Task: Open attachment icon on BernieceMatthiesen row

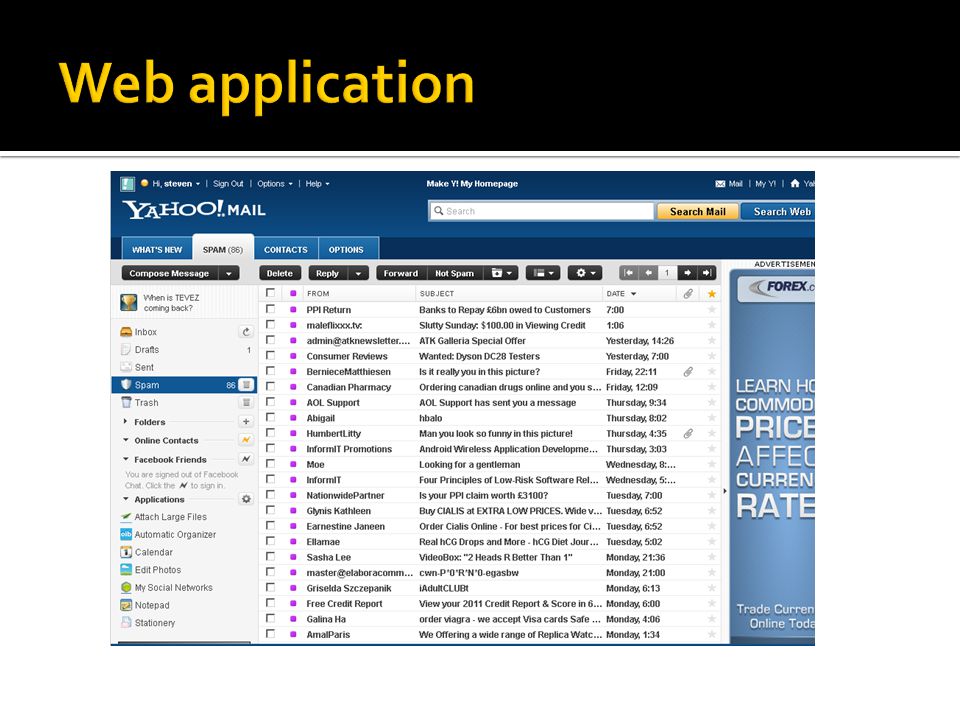Action: pyautogui.click(x=688, y=372)
